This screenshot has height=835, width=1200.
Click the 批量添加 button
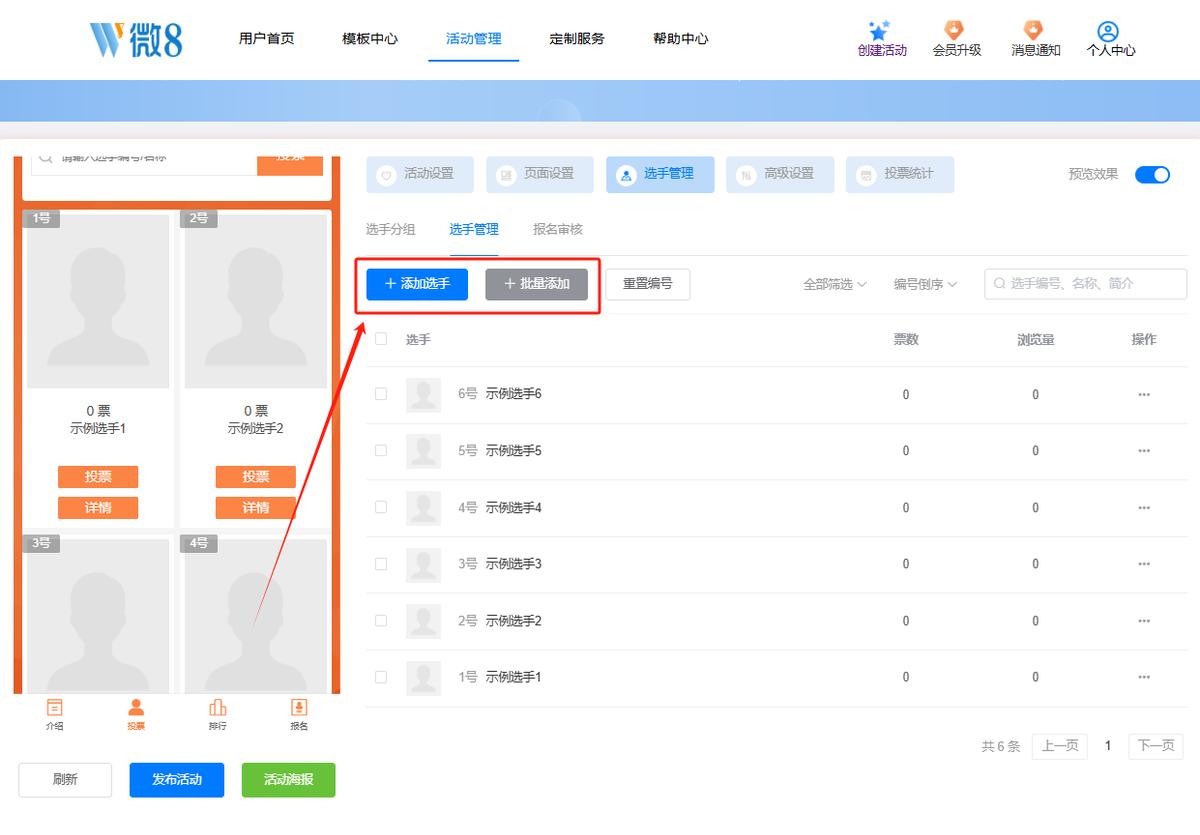537,284
